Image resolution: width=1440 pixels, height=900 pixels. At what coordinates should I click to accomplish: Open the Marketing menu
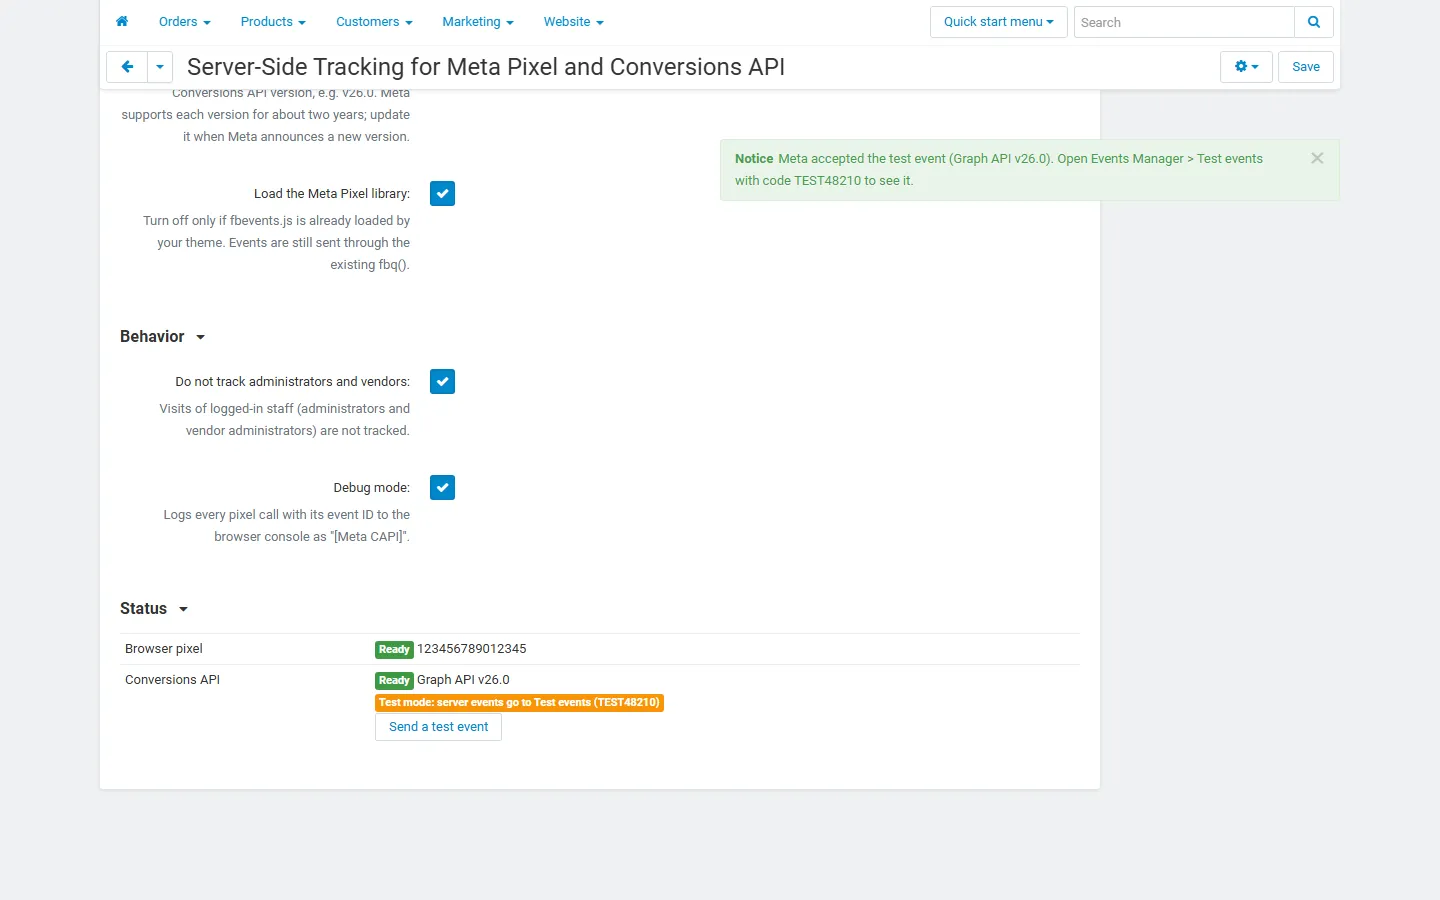pyautogui.click(x=478, y=22)
